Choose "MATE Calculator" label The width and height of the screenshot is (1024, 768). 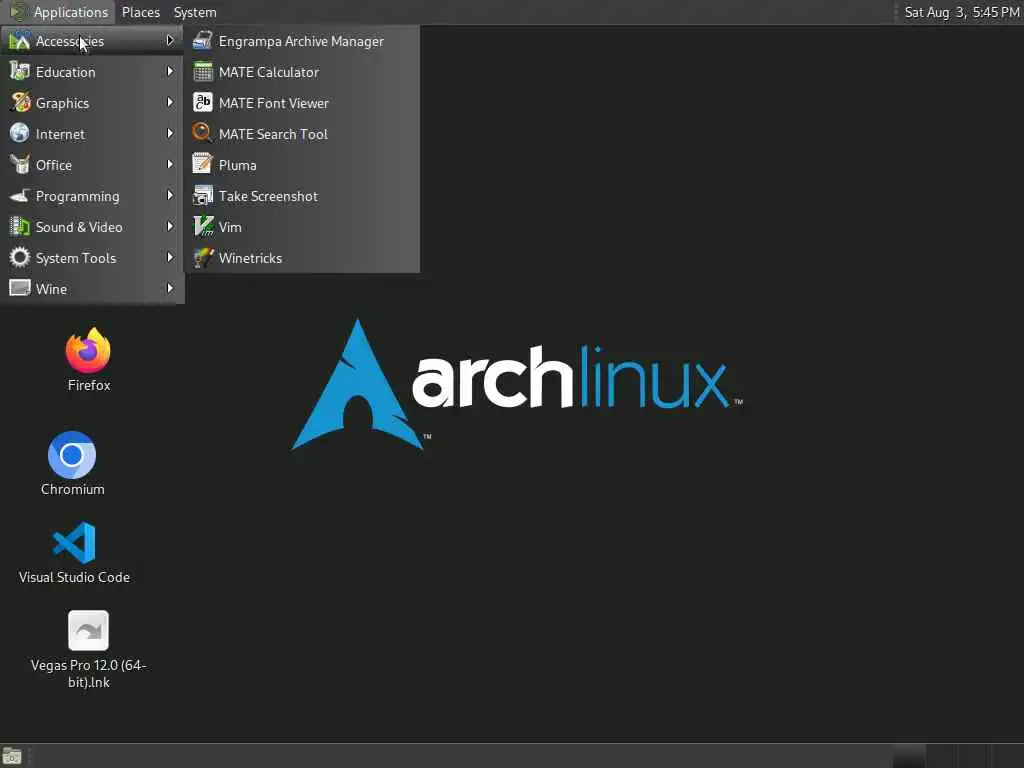(268, 72)
